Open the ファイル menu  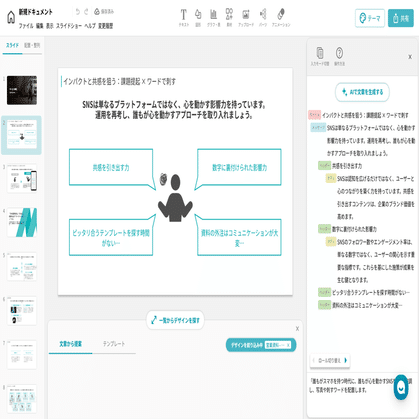tap(26, 26)
